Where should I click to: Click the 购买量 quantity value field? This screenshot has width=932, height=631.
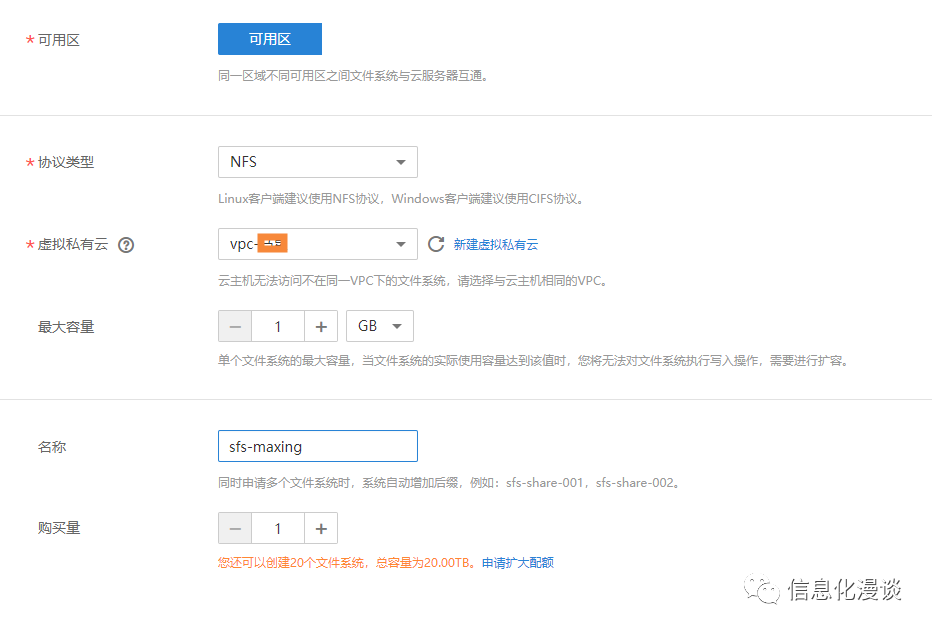pos(278,528)
